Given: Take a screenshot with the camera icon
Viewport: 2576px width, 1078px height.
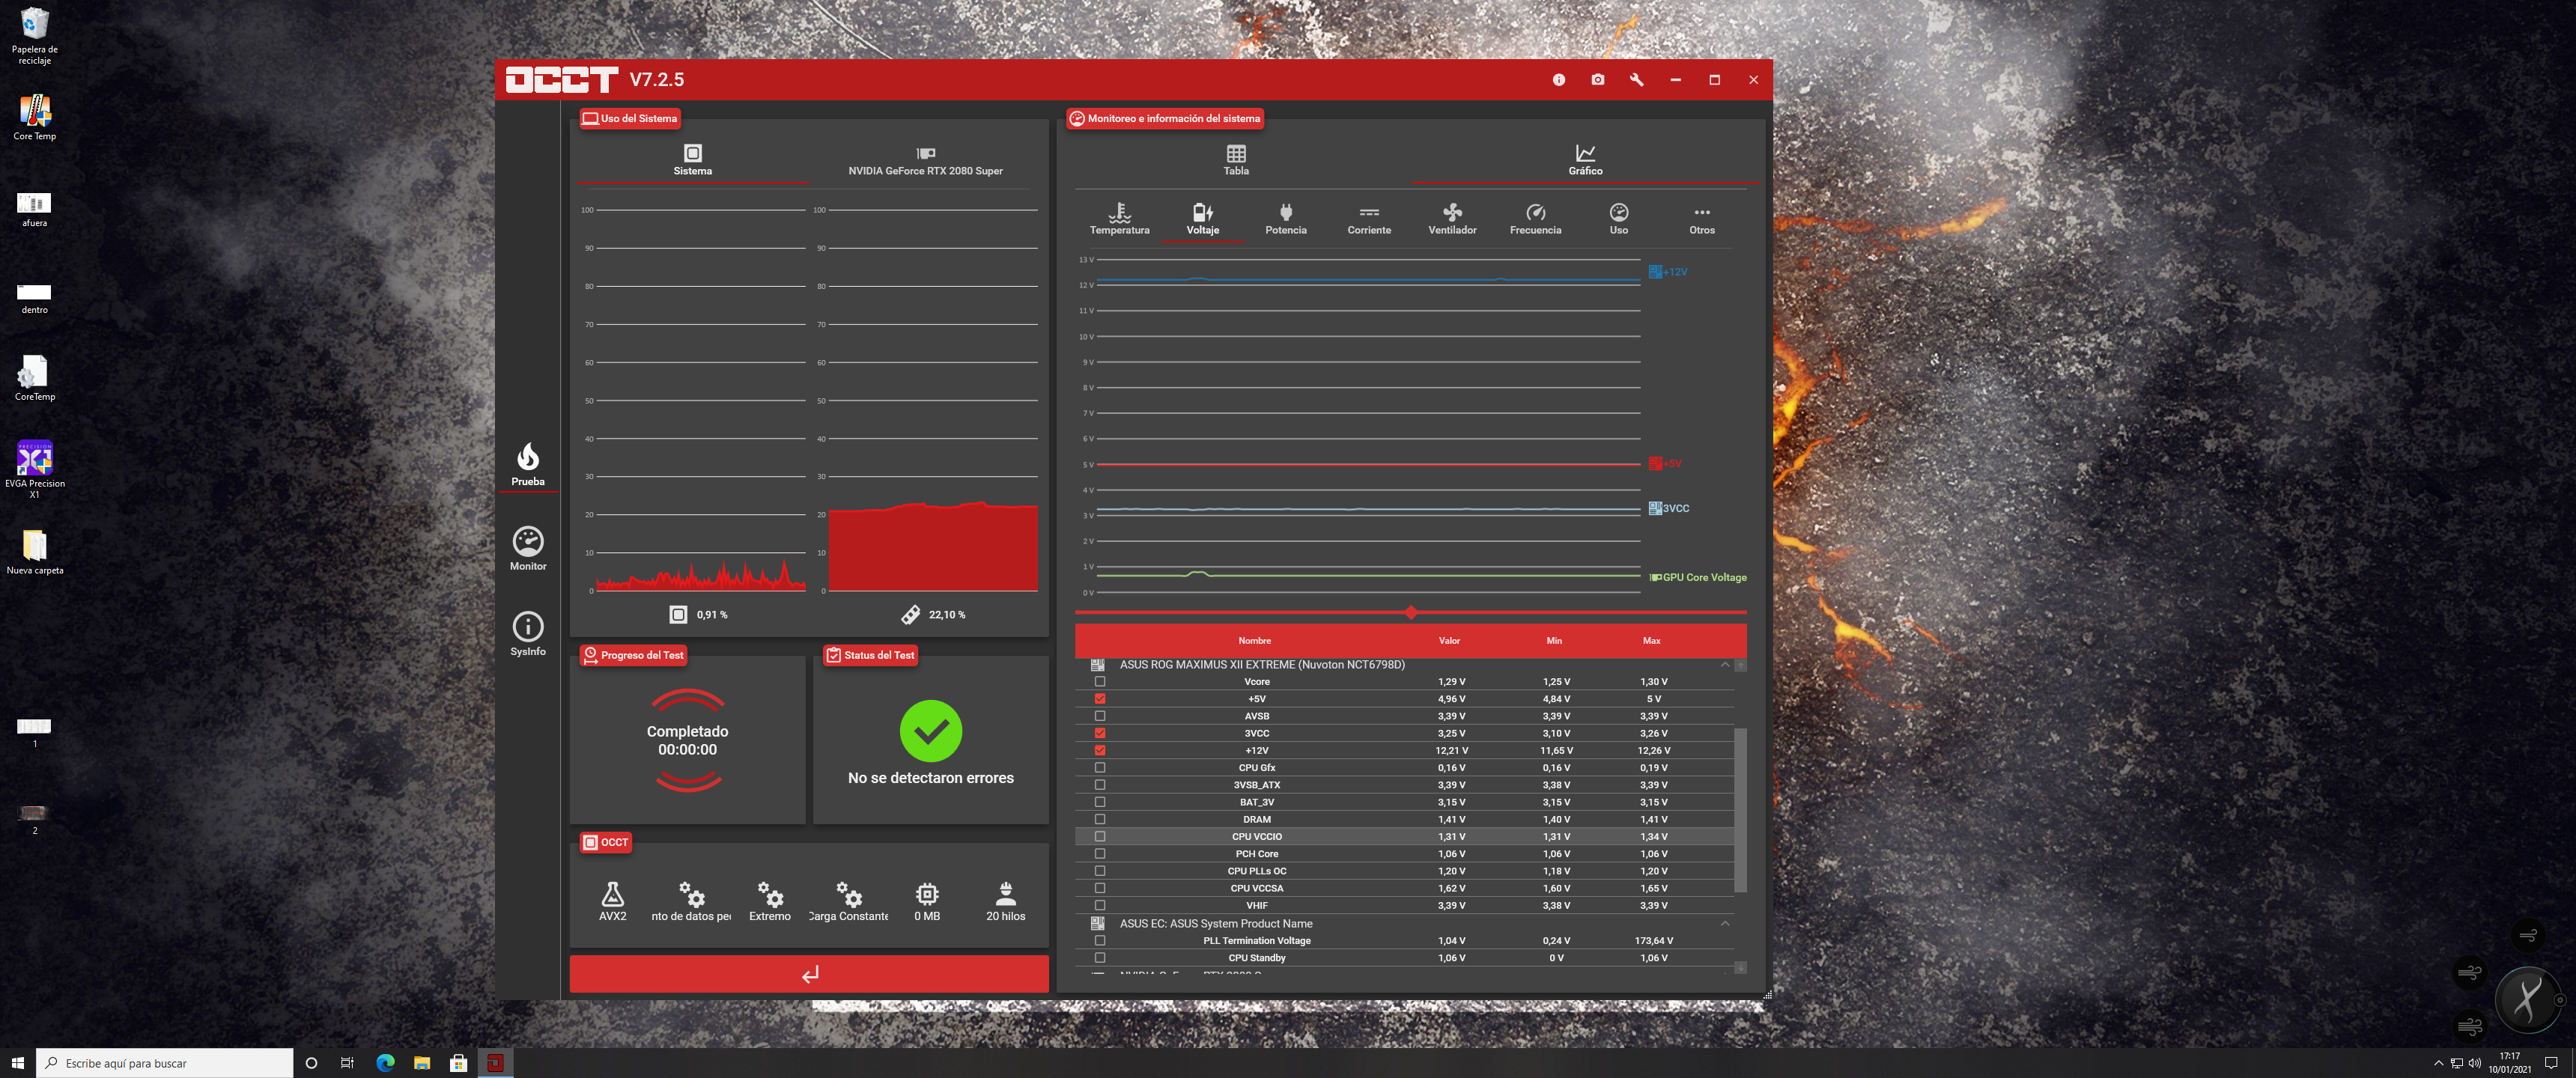Looking at the screenshot, I should click(x=1597, y=80).
